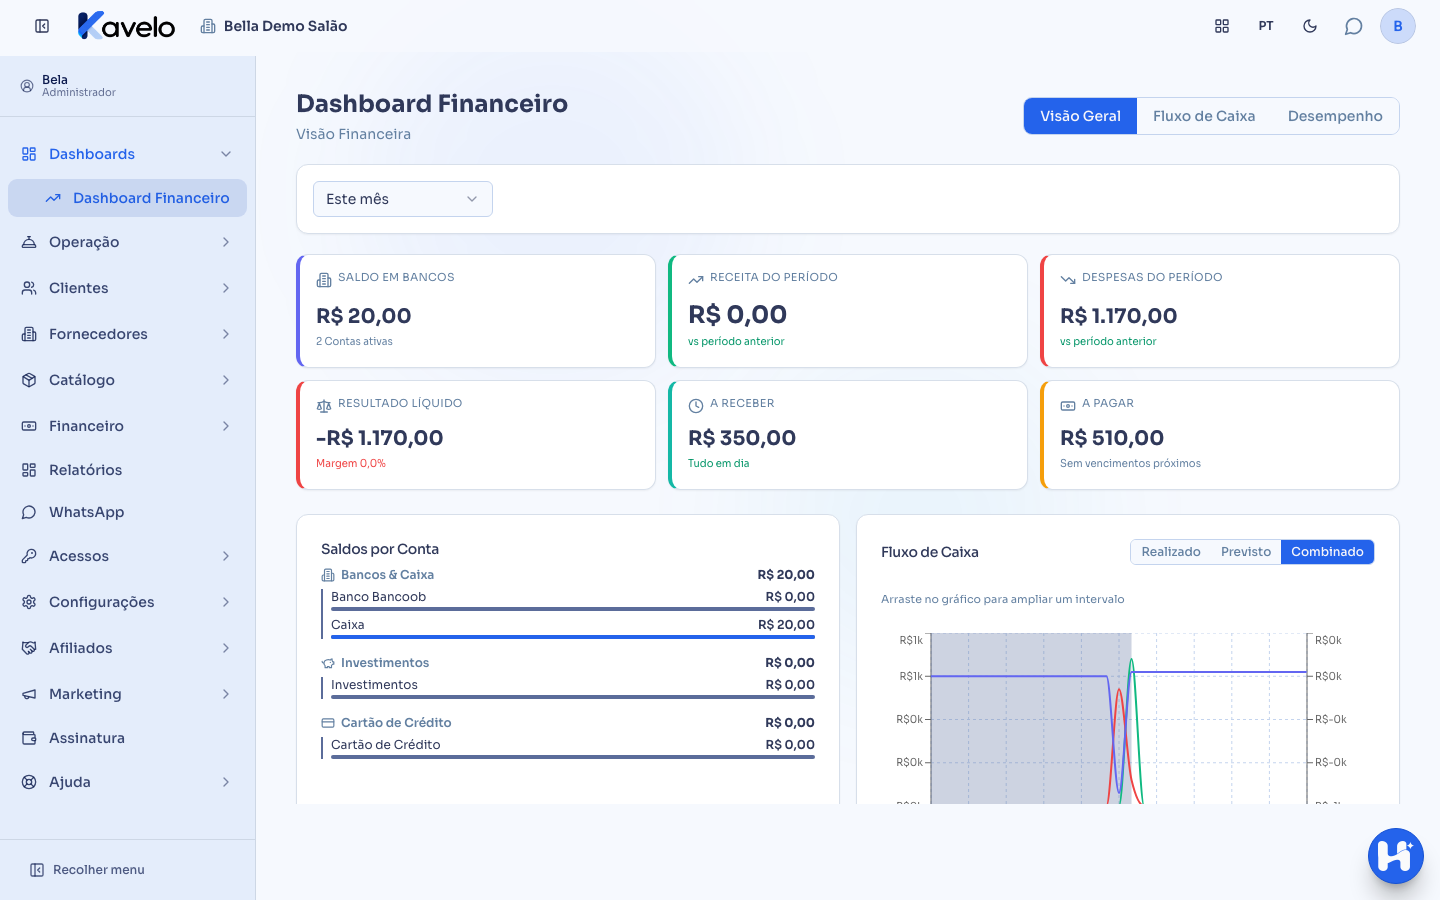This screenshot has width=1440, height=900.
Task: Click the A Receber clock icon
Action: click(696, 406)
